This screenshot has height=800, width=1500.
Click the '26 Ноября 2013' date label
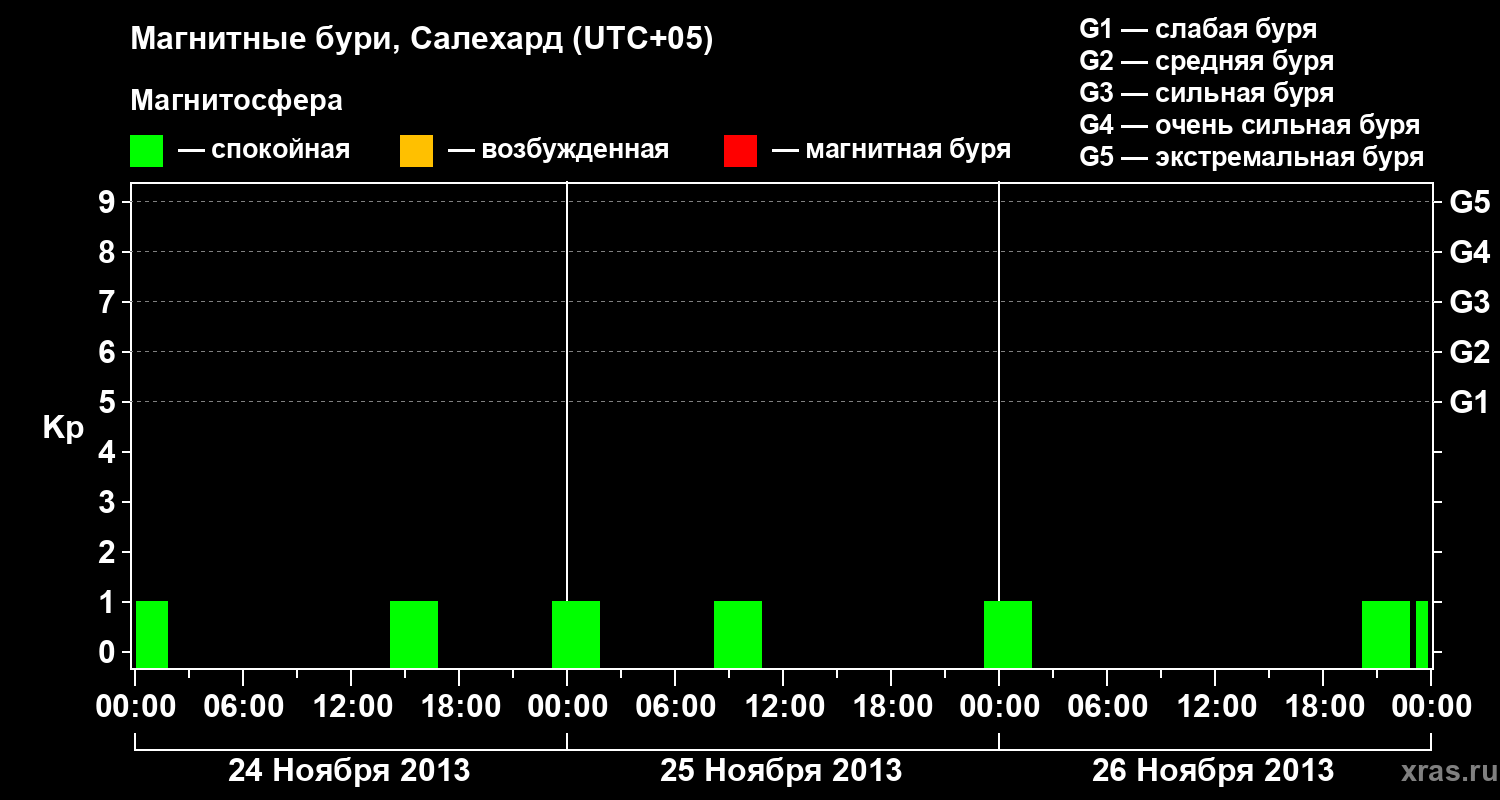pyautogui.click(x=1213, y=770)
